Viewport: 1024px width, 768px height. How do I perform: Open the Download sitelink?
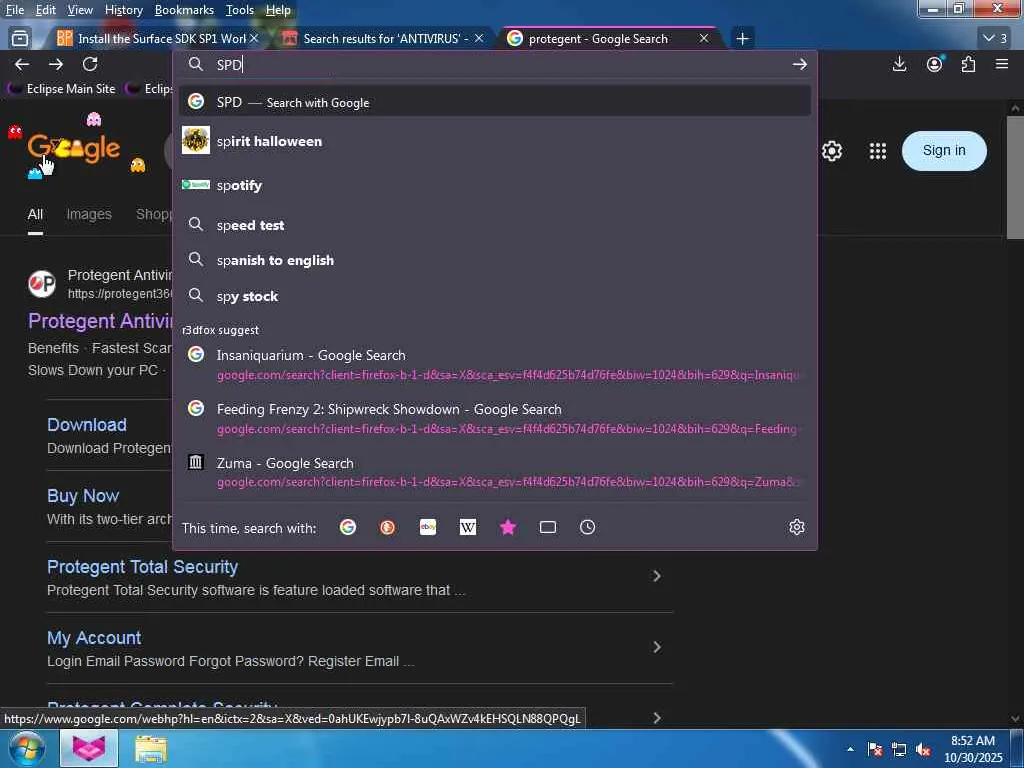point(87,424)
